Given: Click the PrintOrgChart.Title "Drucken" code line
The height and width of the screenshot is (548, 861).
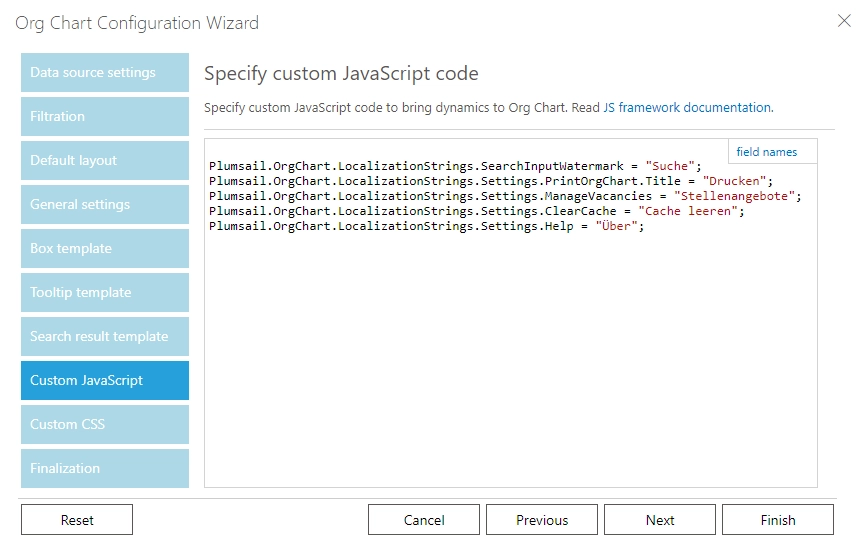Looking at the screenshot, I should coord(491,181).
